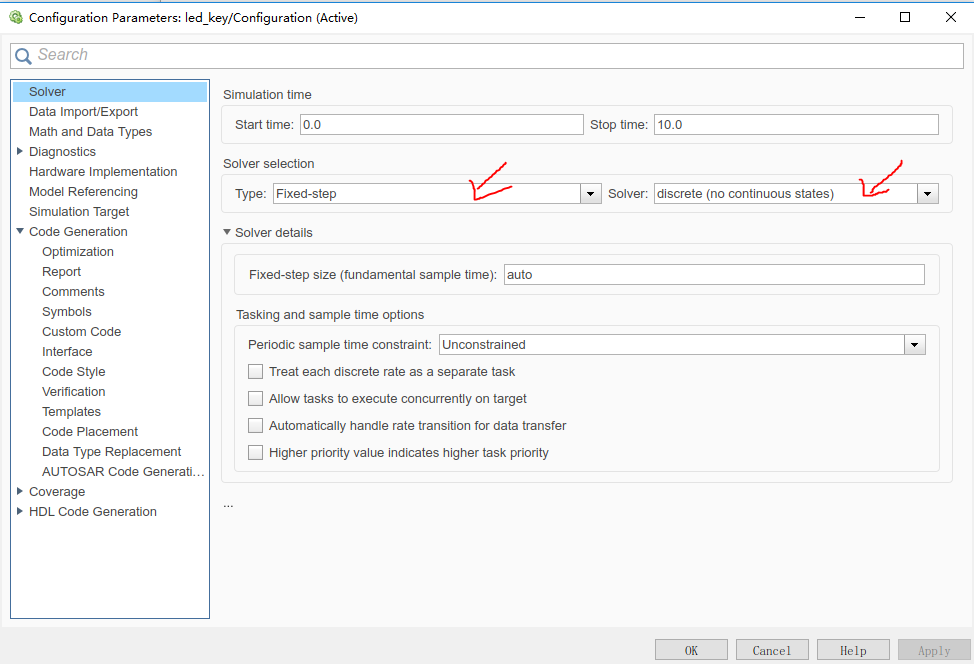Screen dimensions: 974x664
Task: Select Model Referencing pane
Action: pyautogui.click(x=83, y=191)
